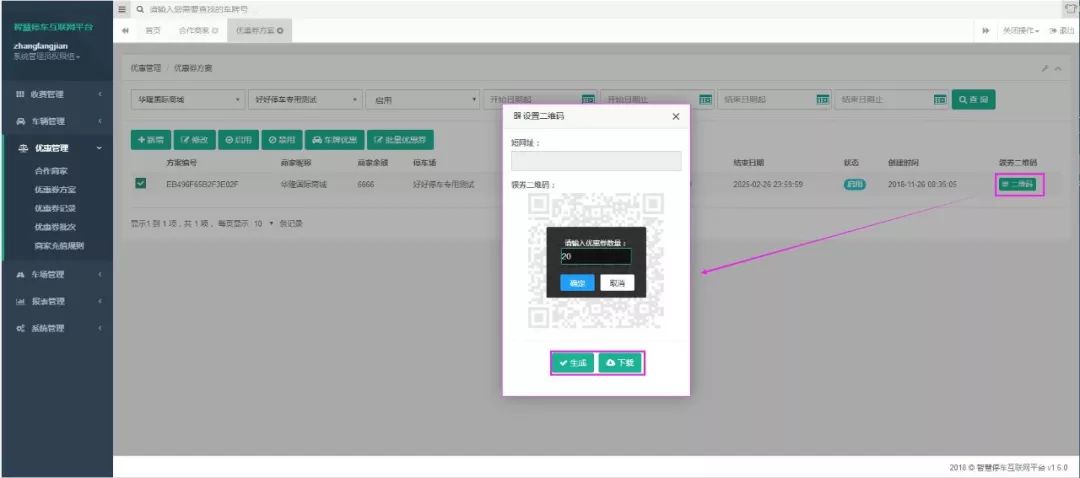Click the 批量优惠券 button
Viewport: 1080px width, 478px height.
click(400, 140)
